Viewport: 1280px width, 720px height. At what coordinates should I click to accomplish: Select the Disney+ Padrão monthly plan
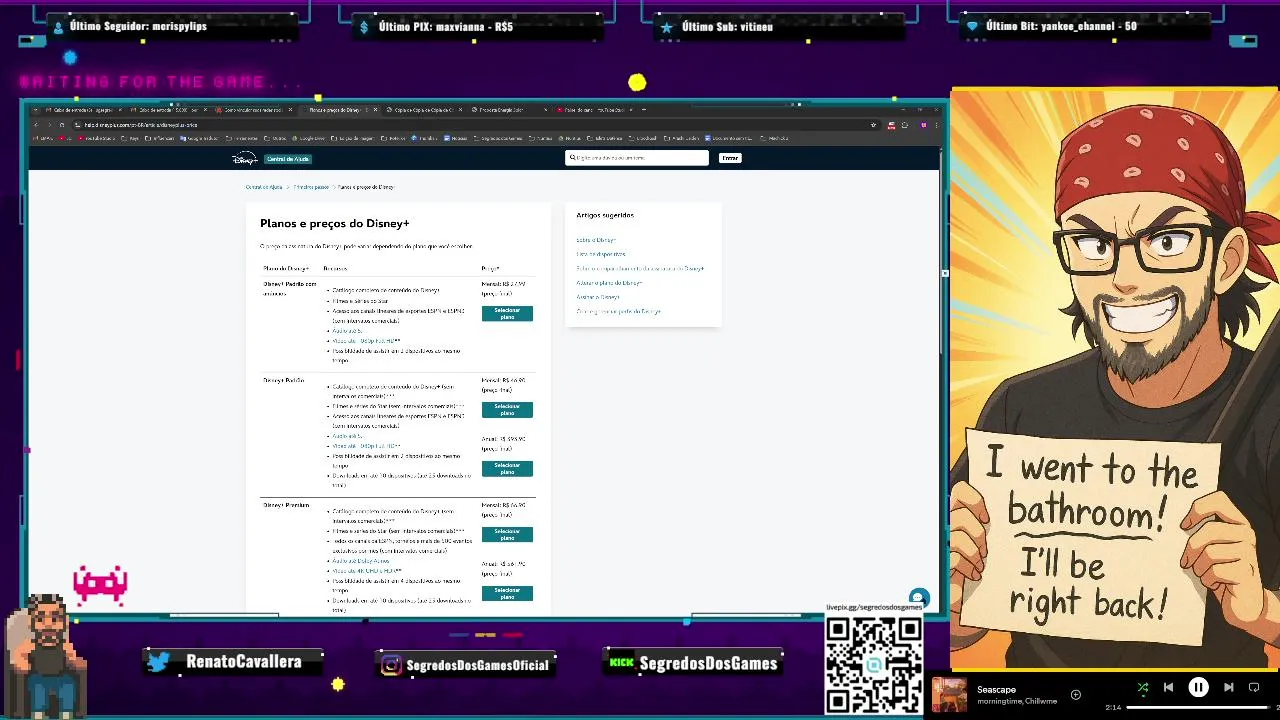(507, 409)
